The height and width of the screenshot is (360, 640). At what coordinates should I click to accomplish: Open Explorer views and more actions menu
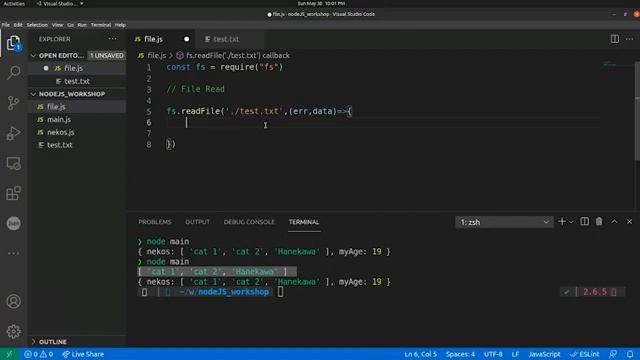point(112,39)
